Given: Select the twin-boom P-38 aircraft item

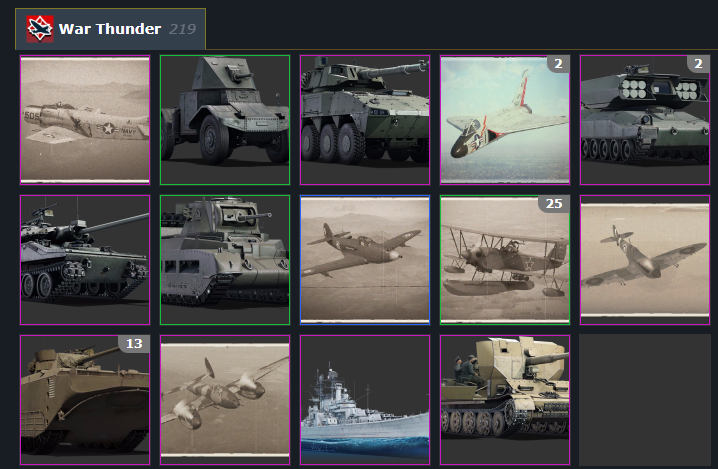Looking at the screenshot, I should [225, 400].
